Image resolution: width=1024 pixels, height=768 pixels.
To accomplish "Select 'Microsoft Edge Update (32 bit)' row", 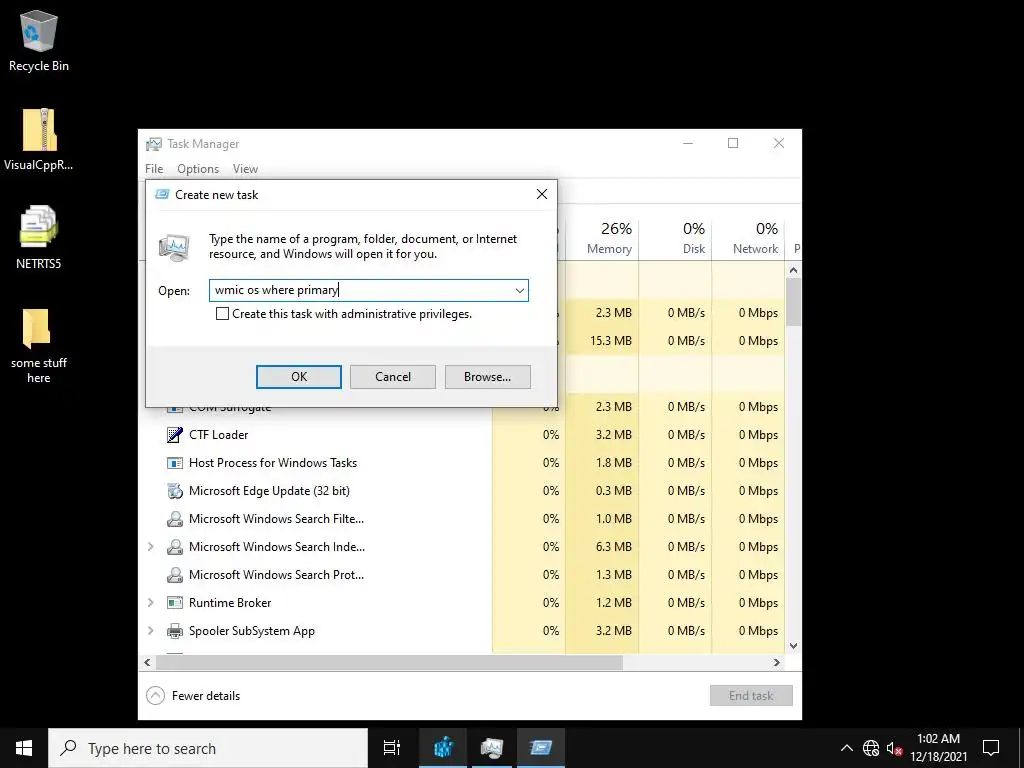I will pyautogui.click(x=269, y=491).
